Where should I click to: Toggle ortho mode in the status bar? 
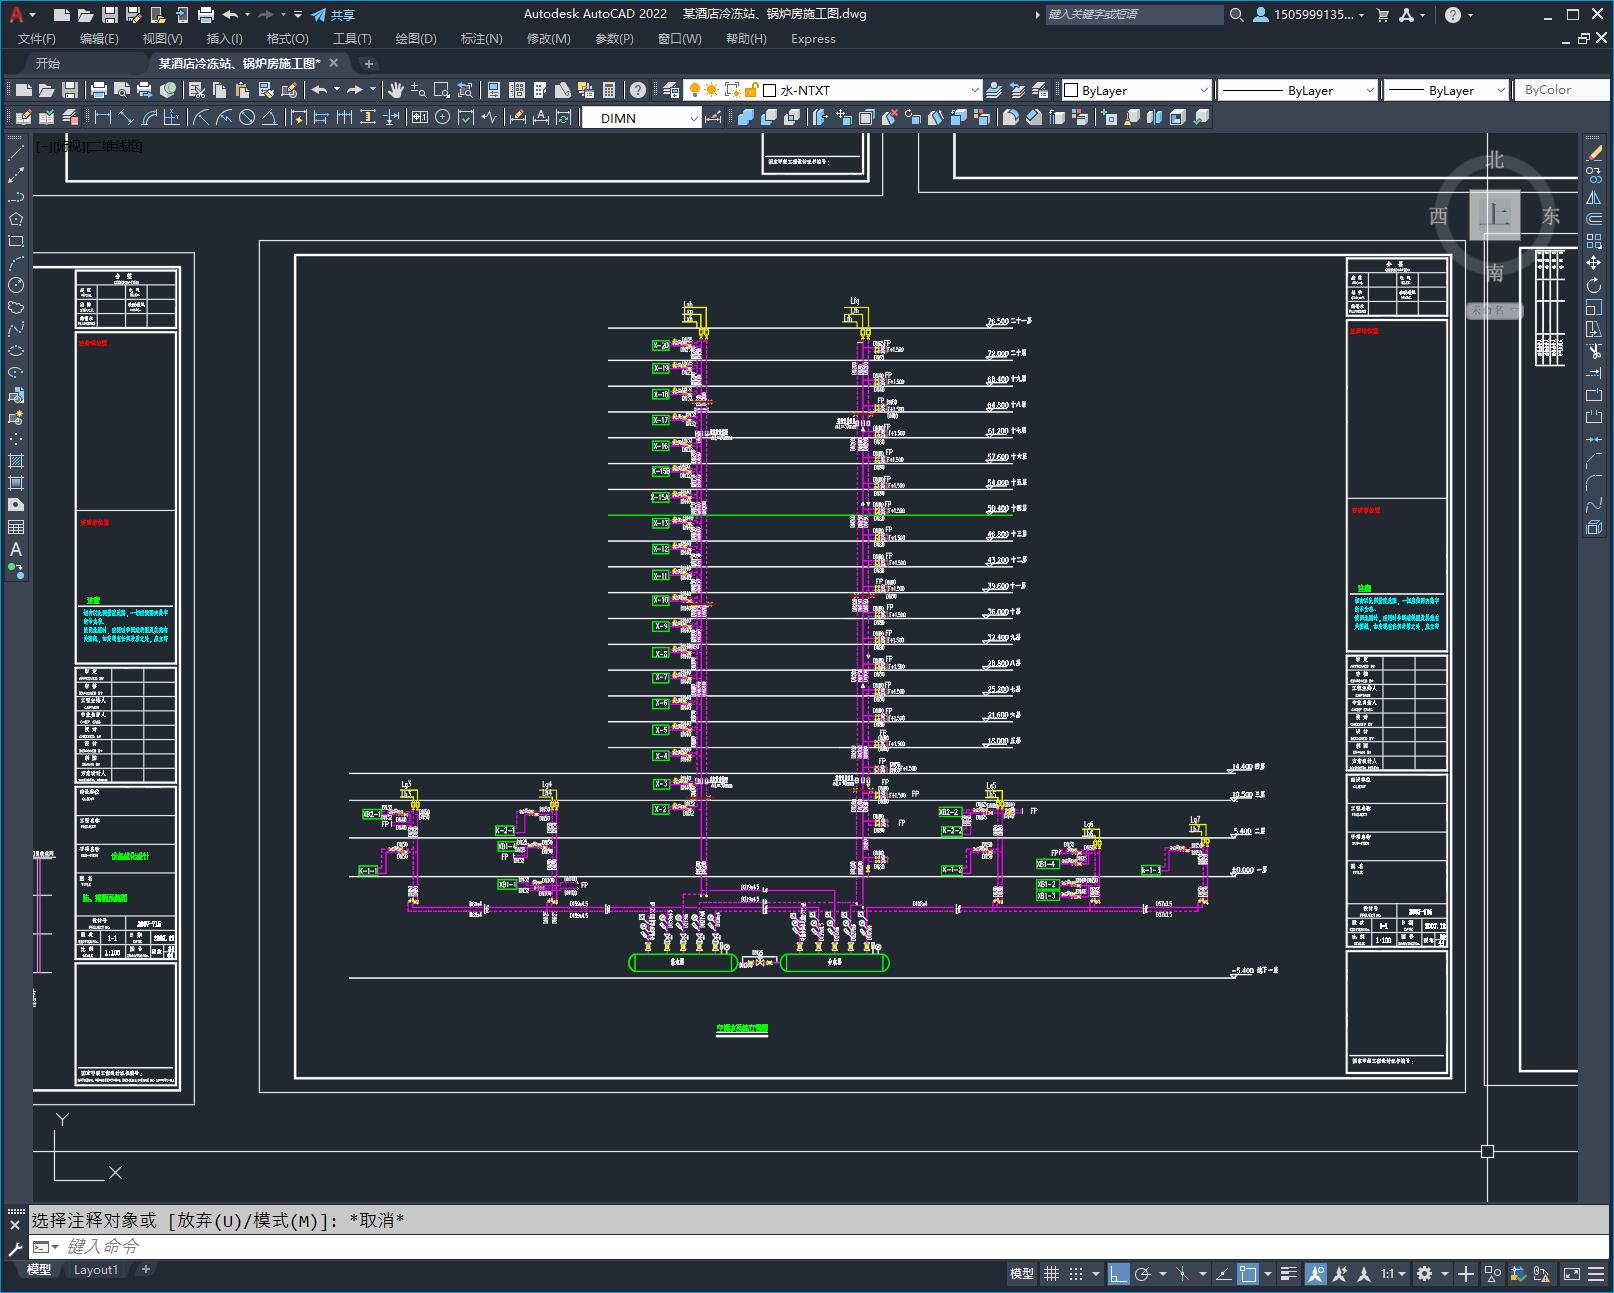1119,1273
